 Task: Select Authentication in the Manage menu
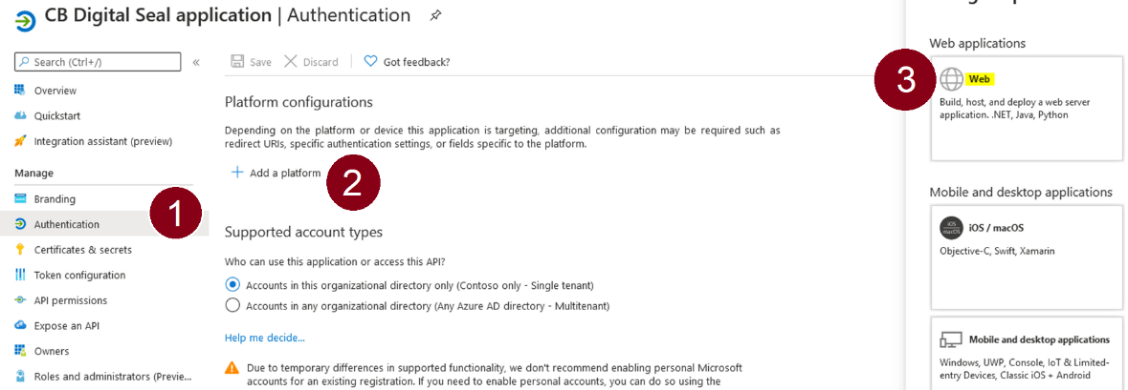tap(67, 225)
